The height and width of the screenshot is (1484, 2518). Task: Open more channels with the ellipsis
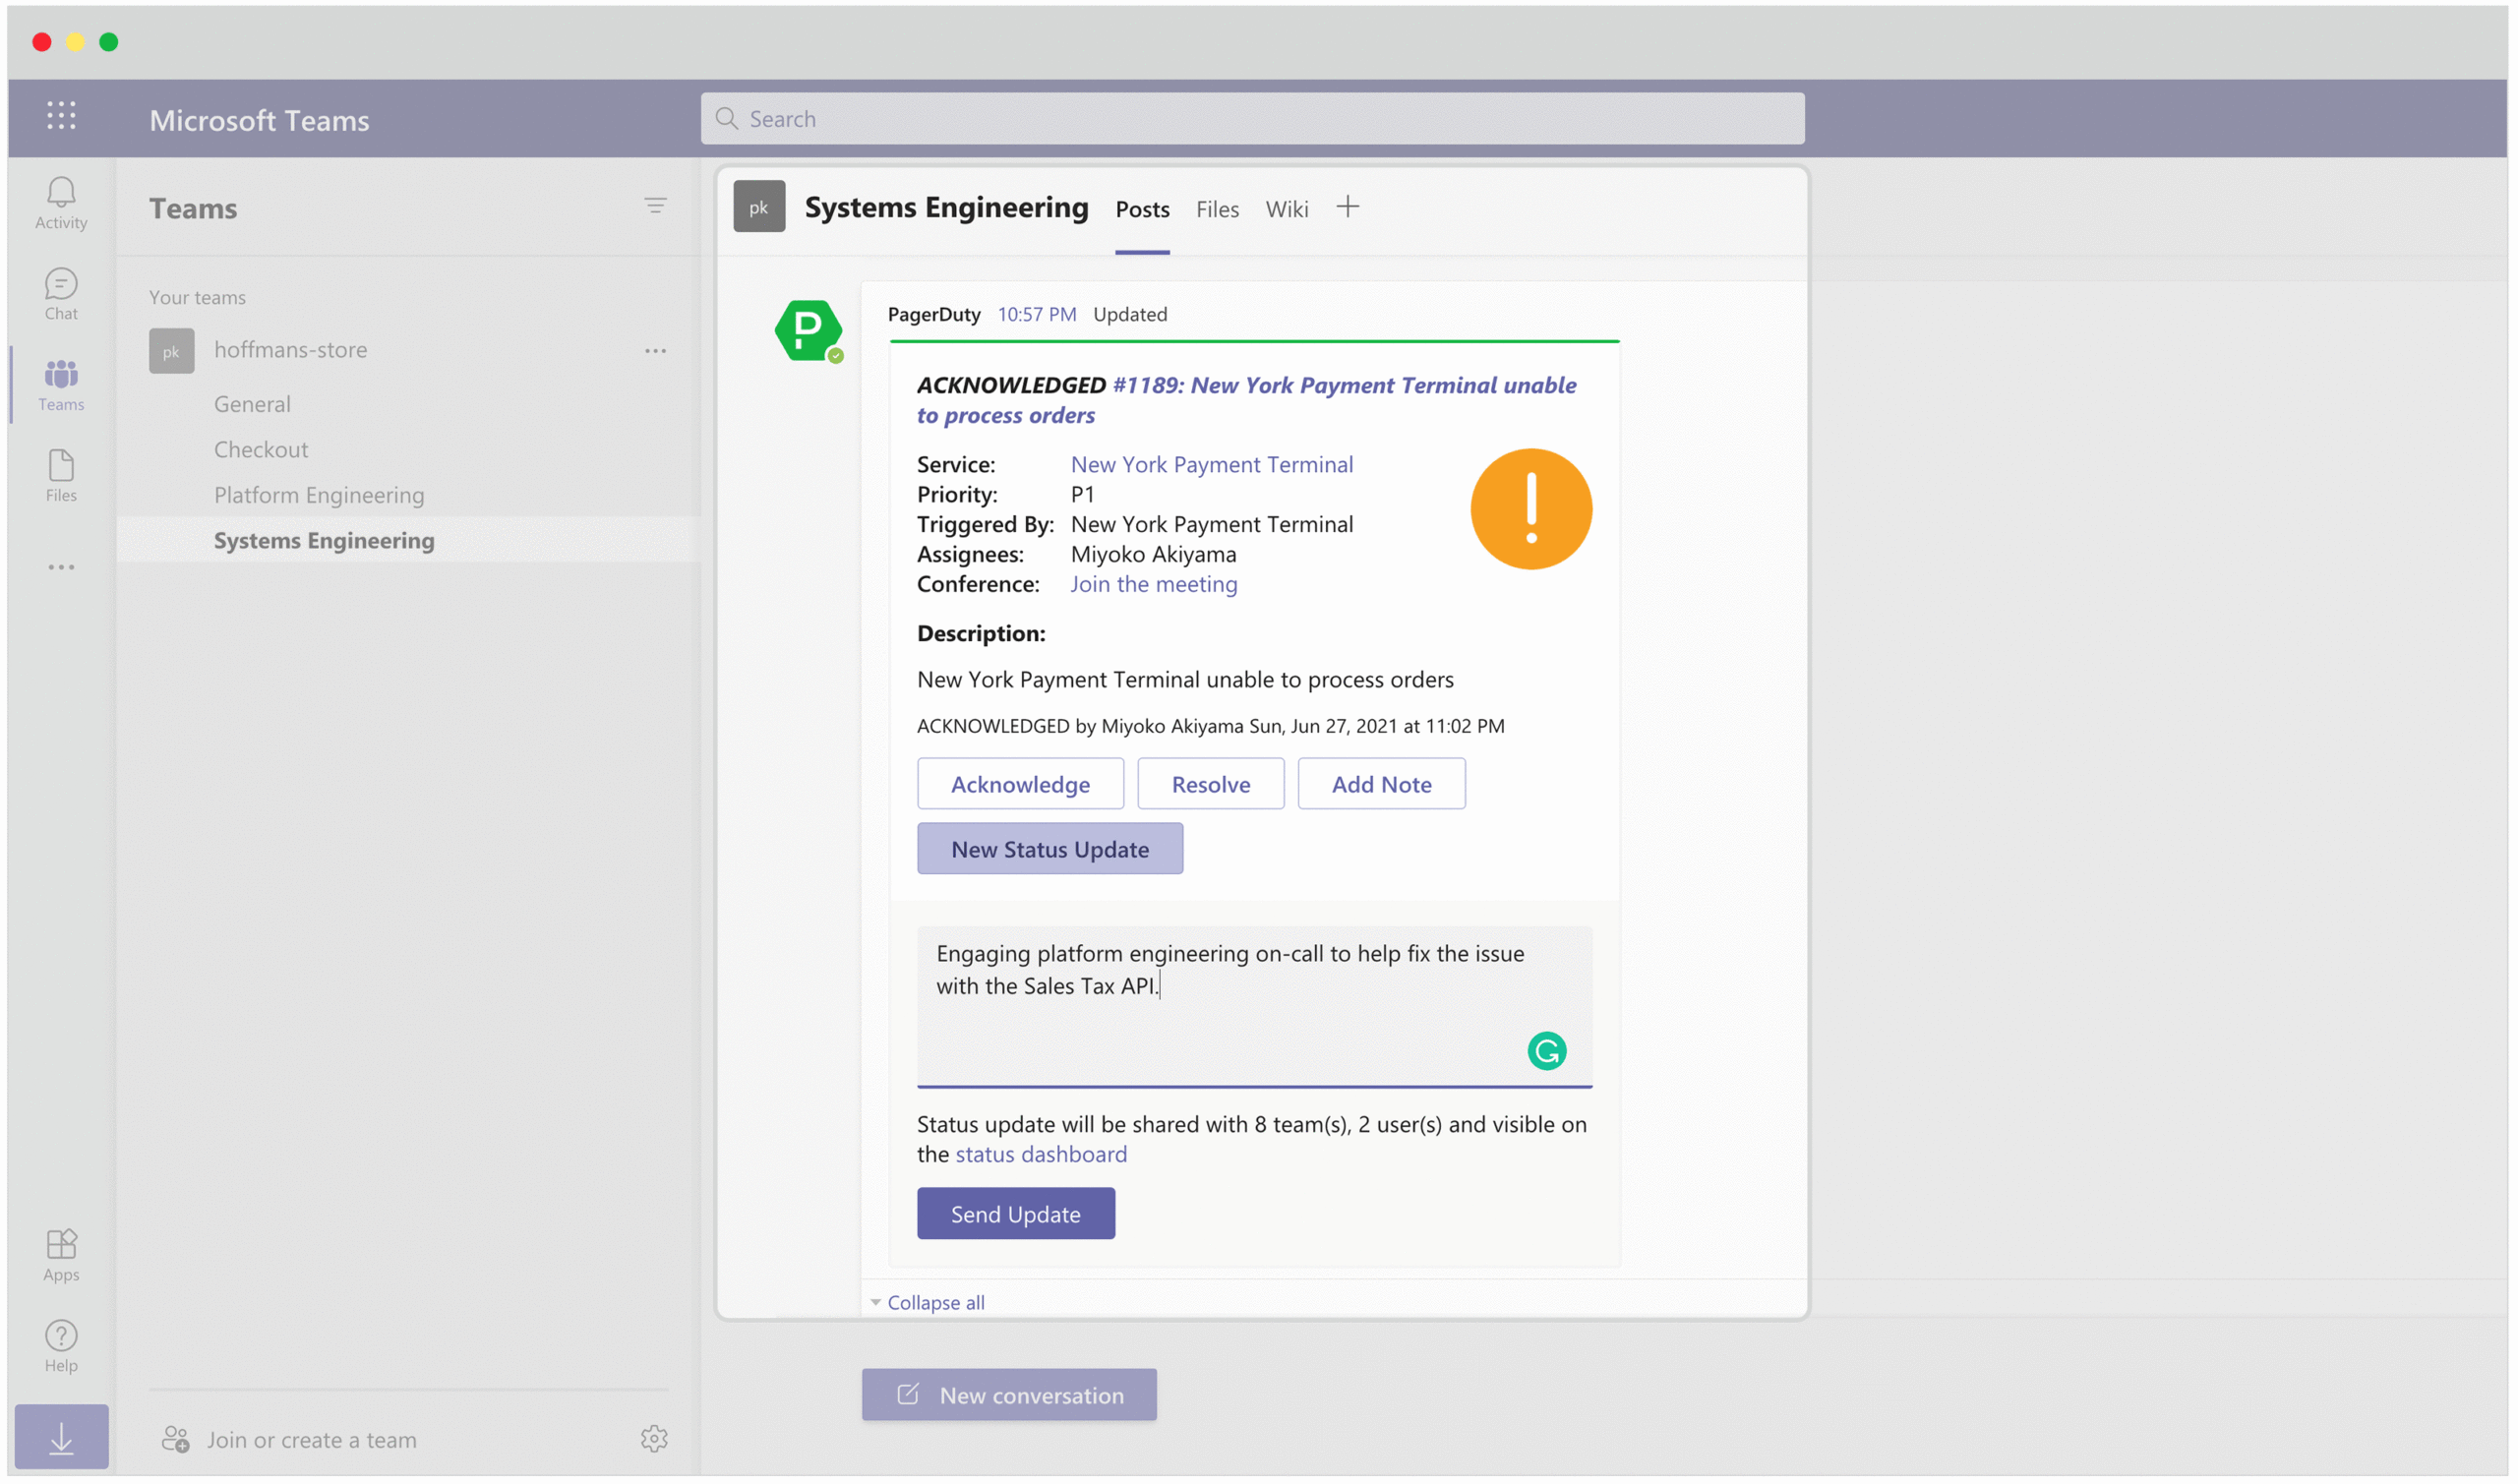coord(62,567)
